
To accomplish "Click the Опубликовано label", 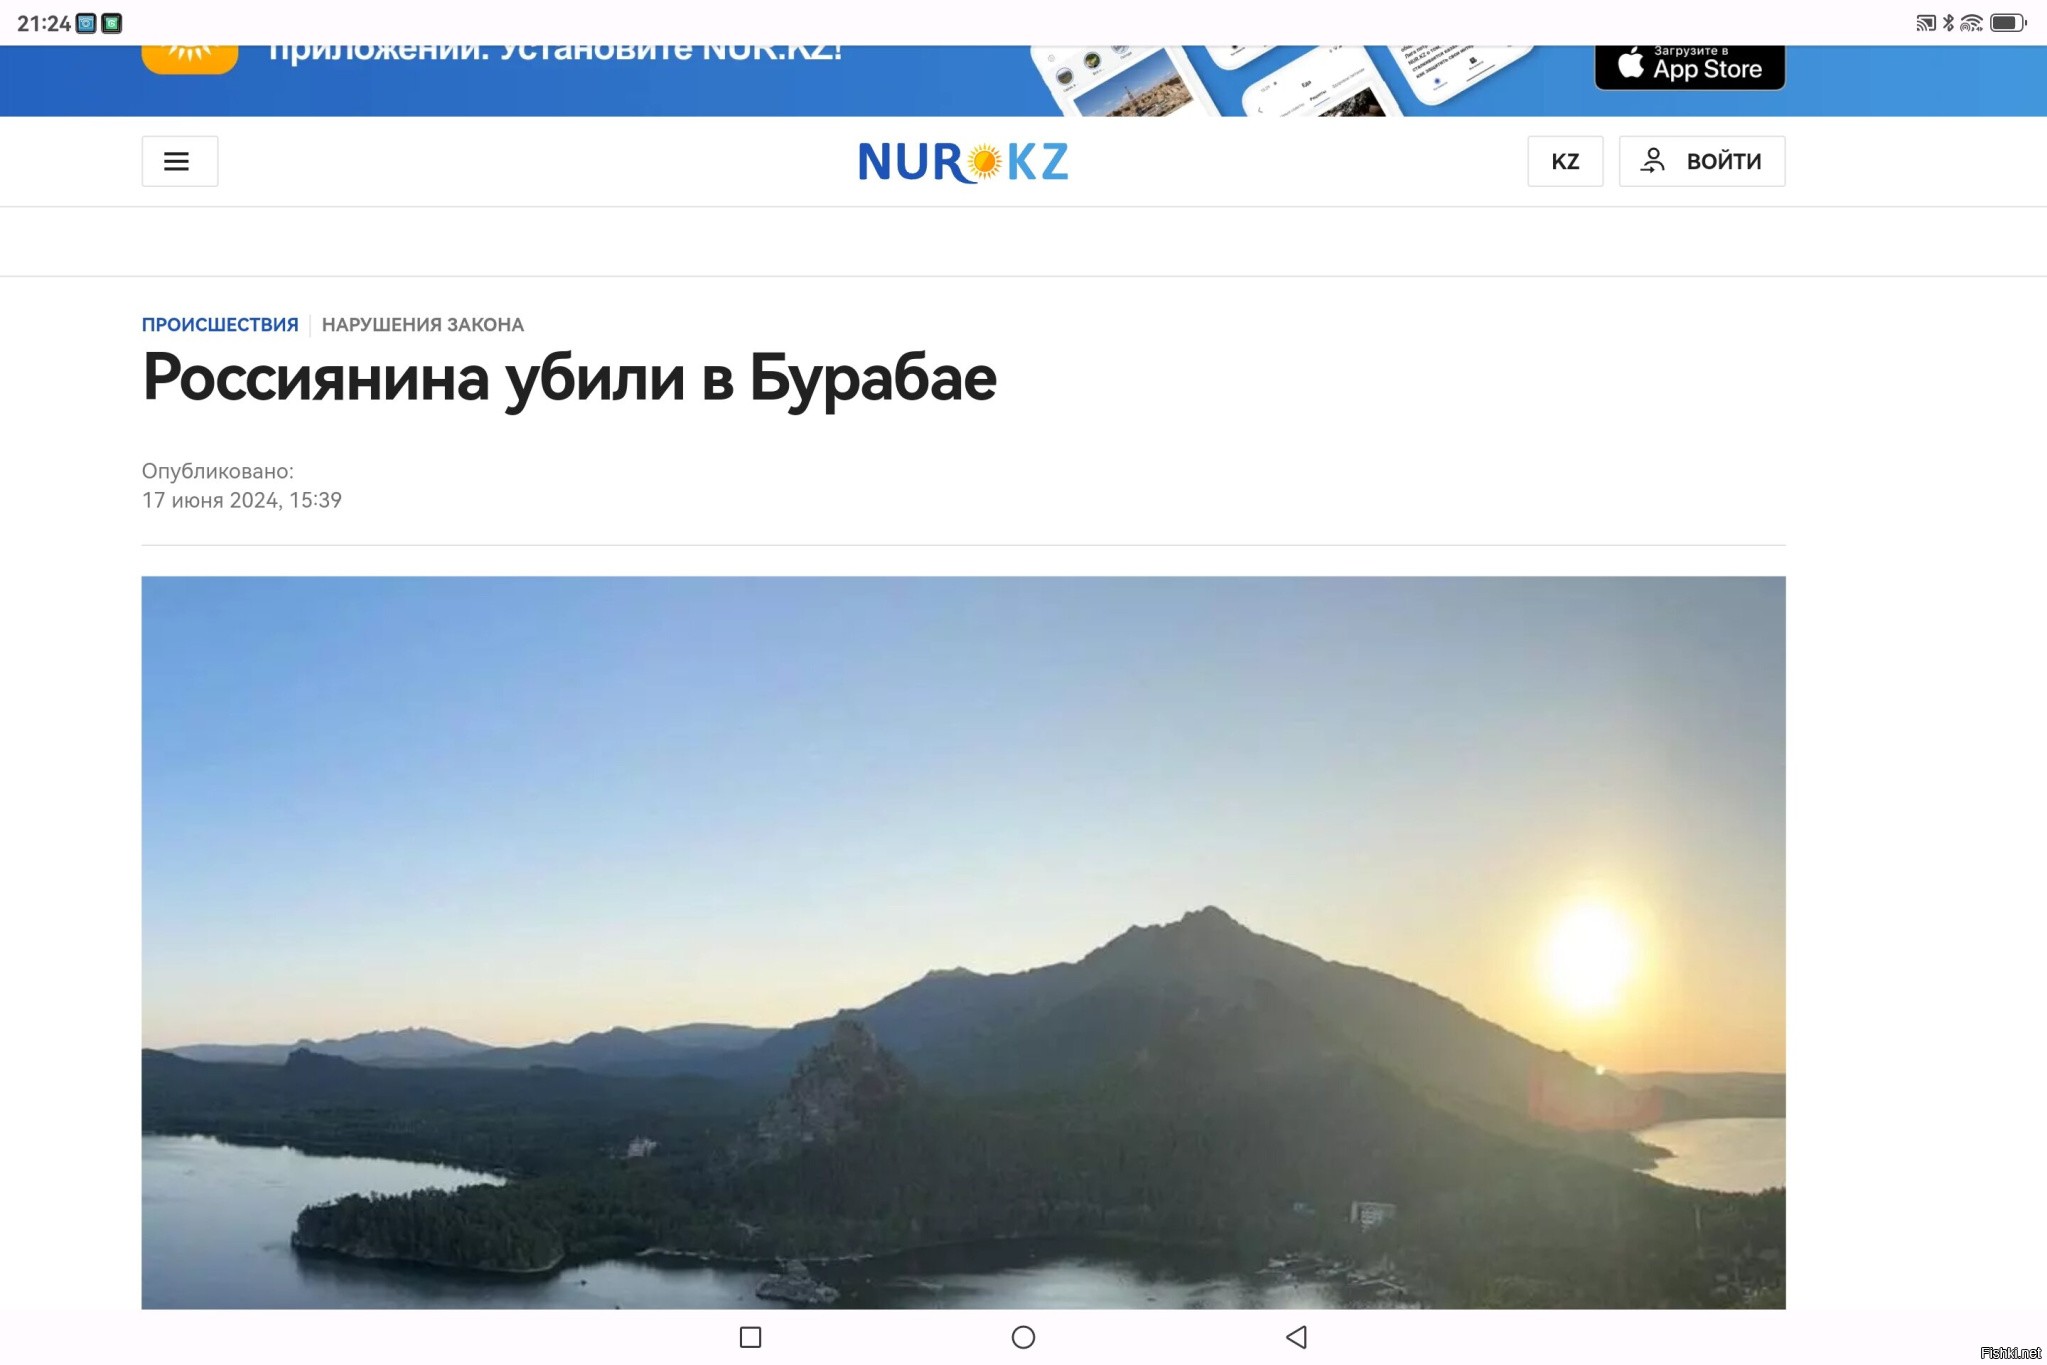I will [217, 471].
